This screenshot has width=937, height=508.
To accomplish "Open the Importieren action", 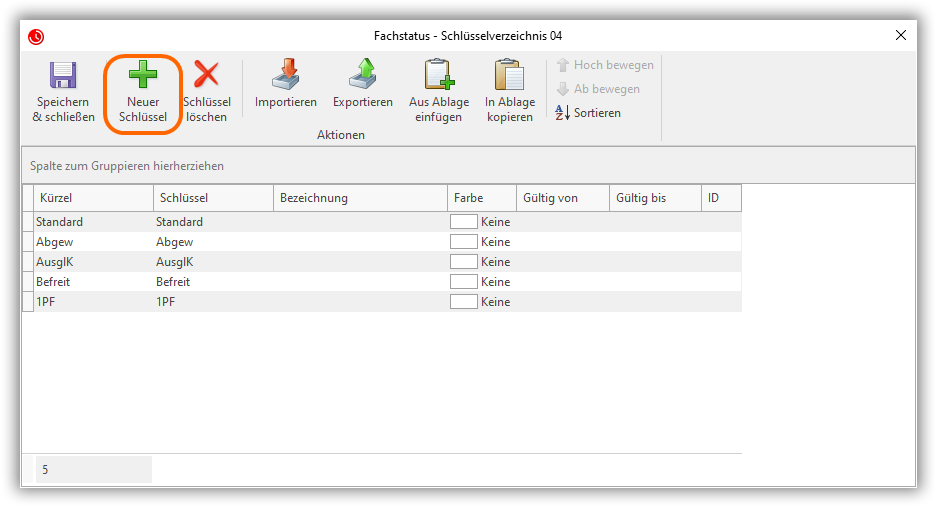I will tap(285, 76).
